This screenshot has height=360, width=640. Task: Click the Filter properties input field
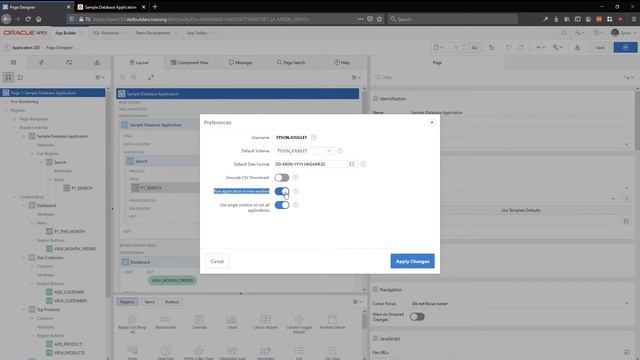click(x=498, y=77)
